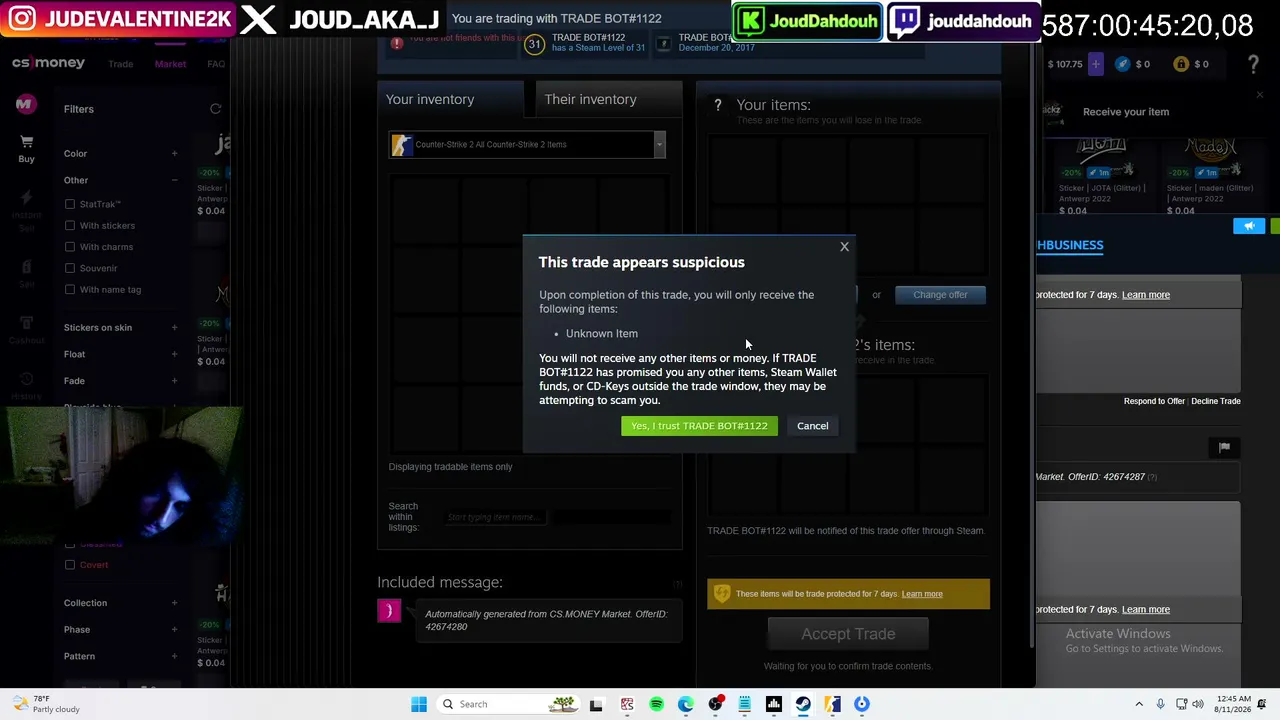This screenshot has height=720, width=1280.
Task: Open the Trade tab on cs.money
Action: [x=121, y=64]
